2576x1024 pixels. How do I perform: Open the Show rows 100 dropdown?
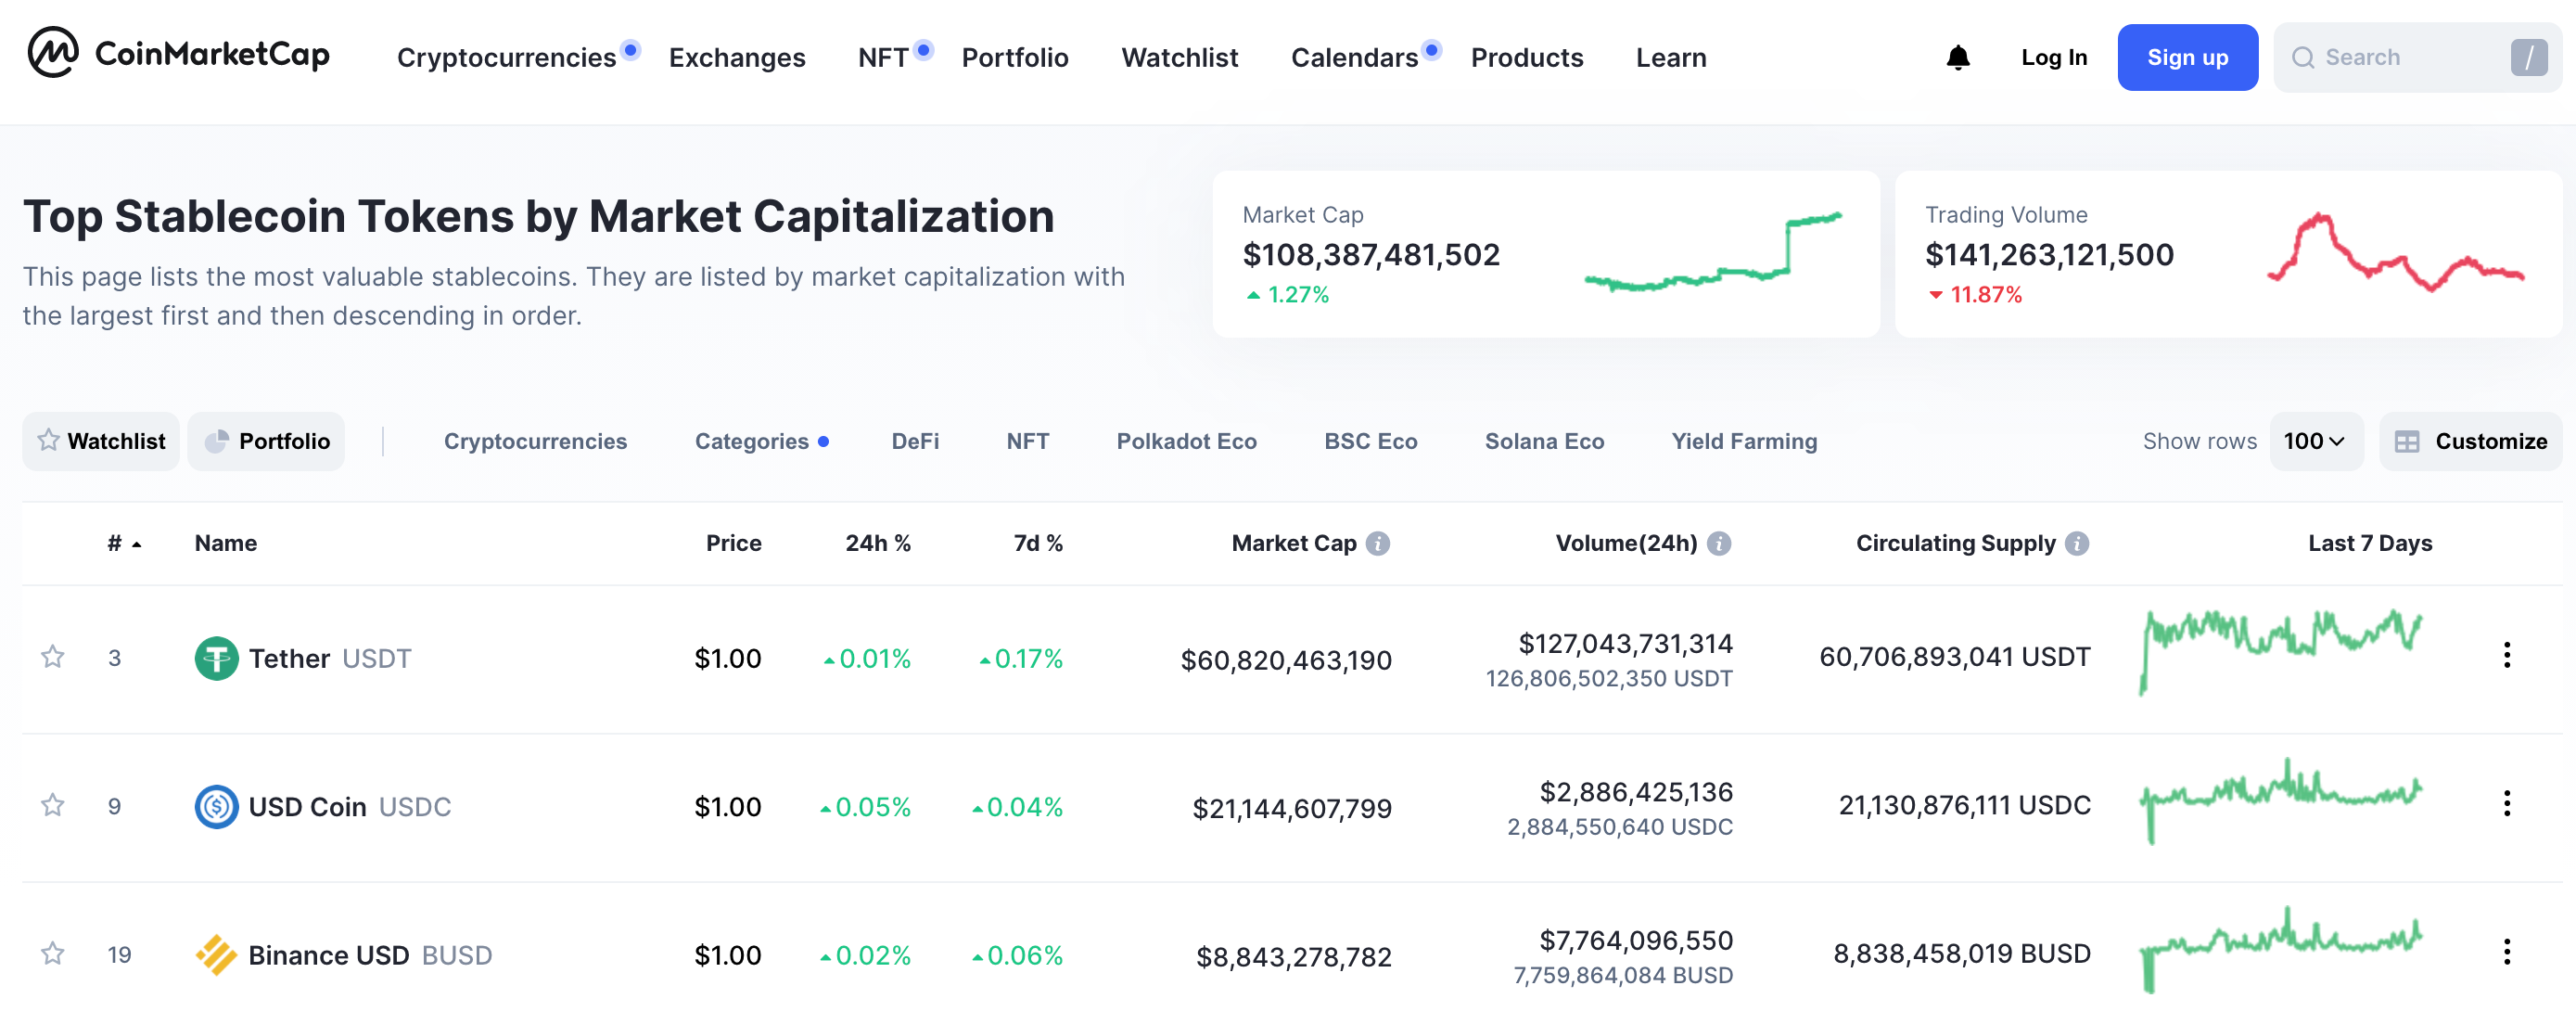[2315, 441]
